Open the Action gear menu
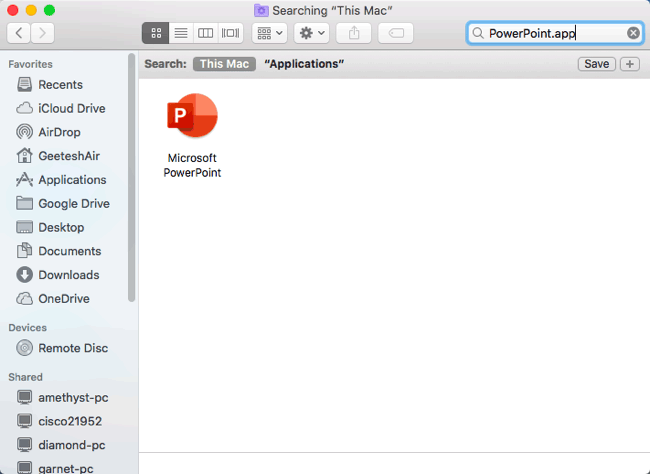Viewport: 650px width, 474px height. (x=312, y=33)
